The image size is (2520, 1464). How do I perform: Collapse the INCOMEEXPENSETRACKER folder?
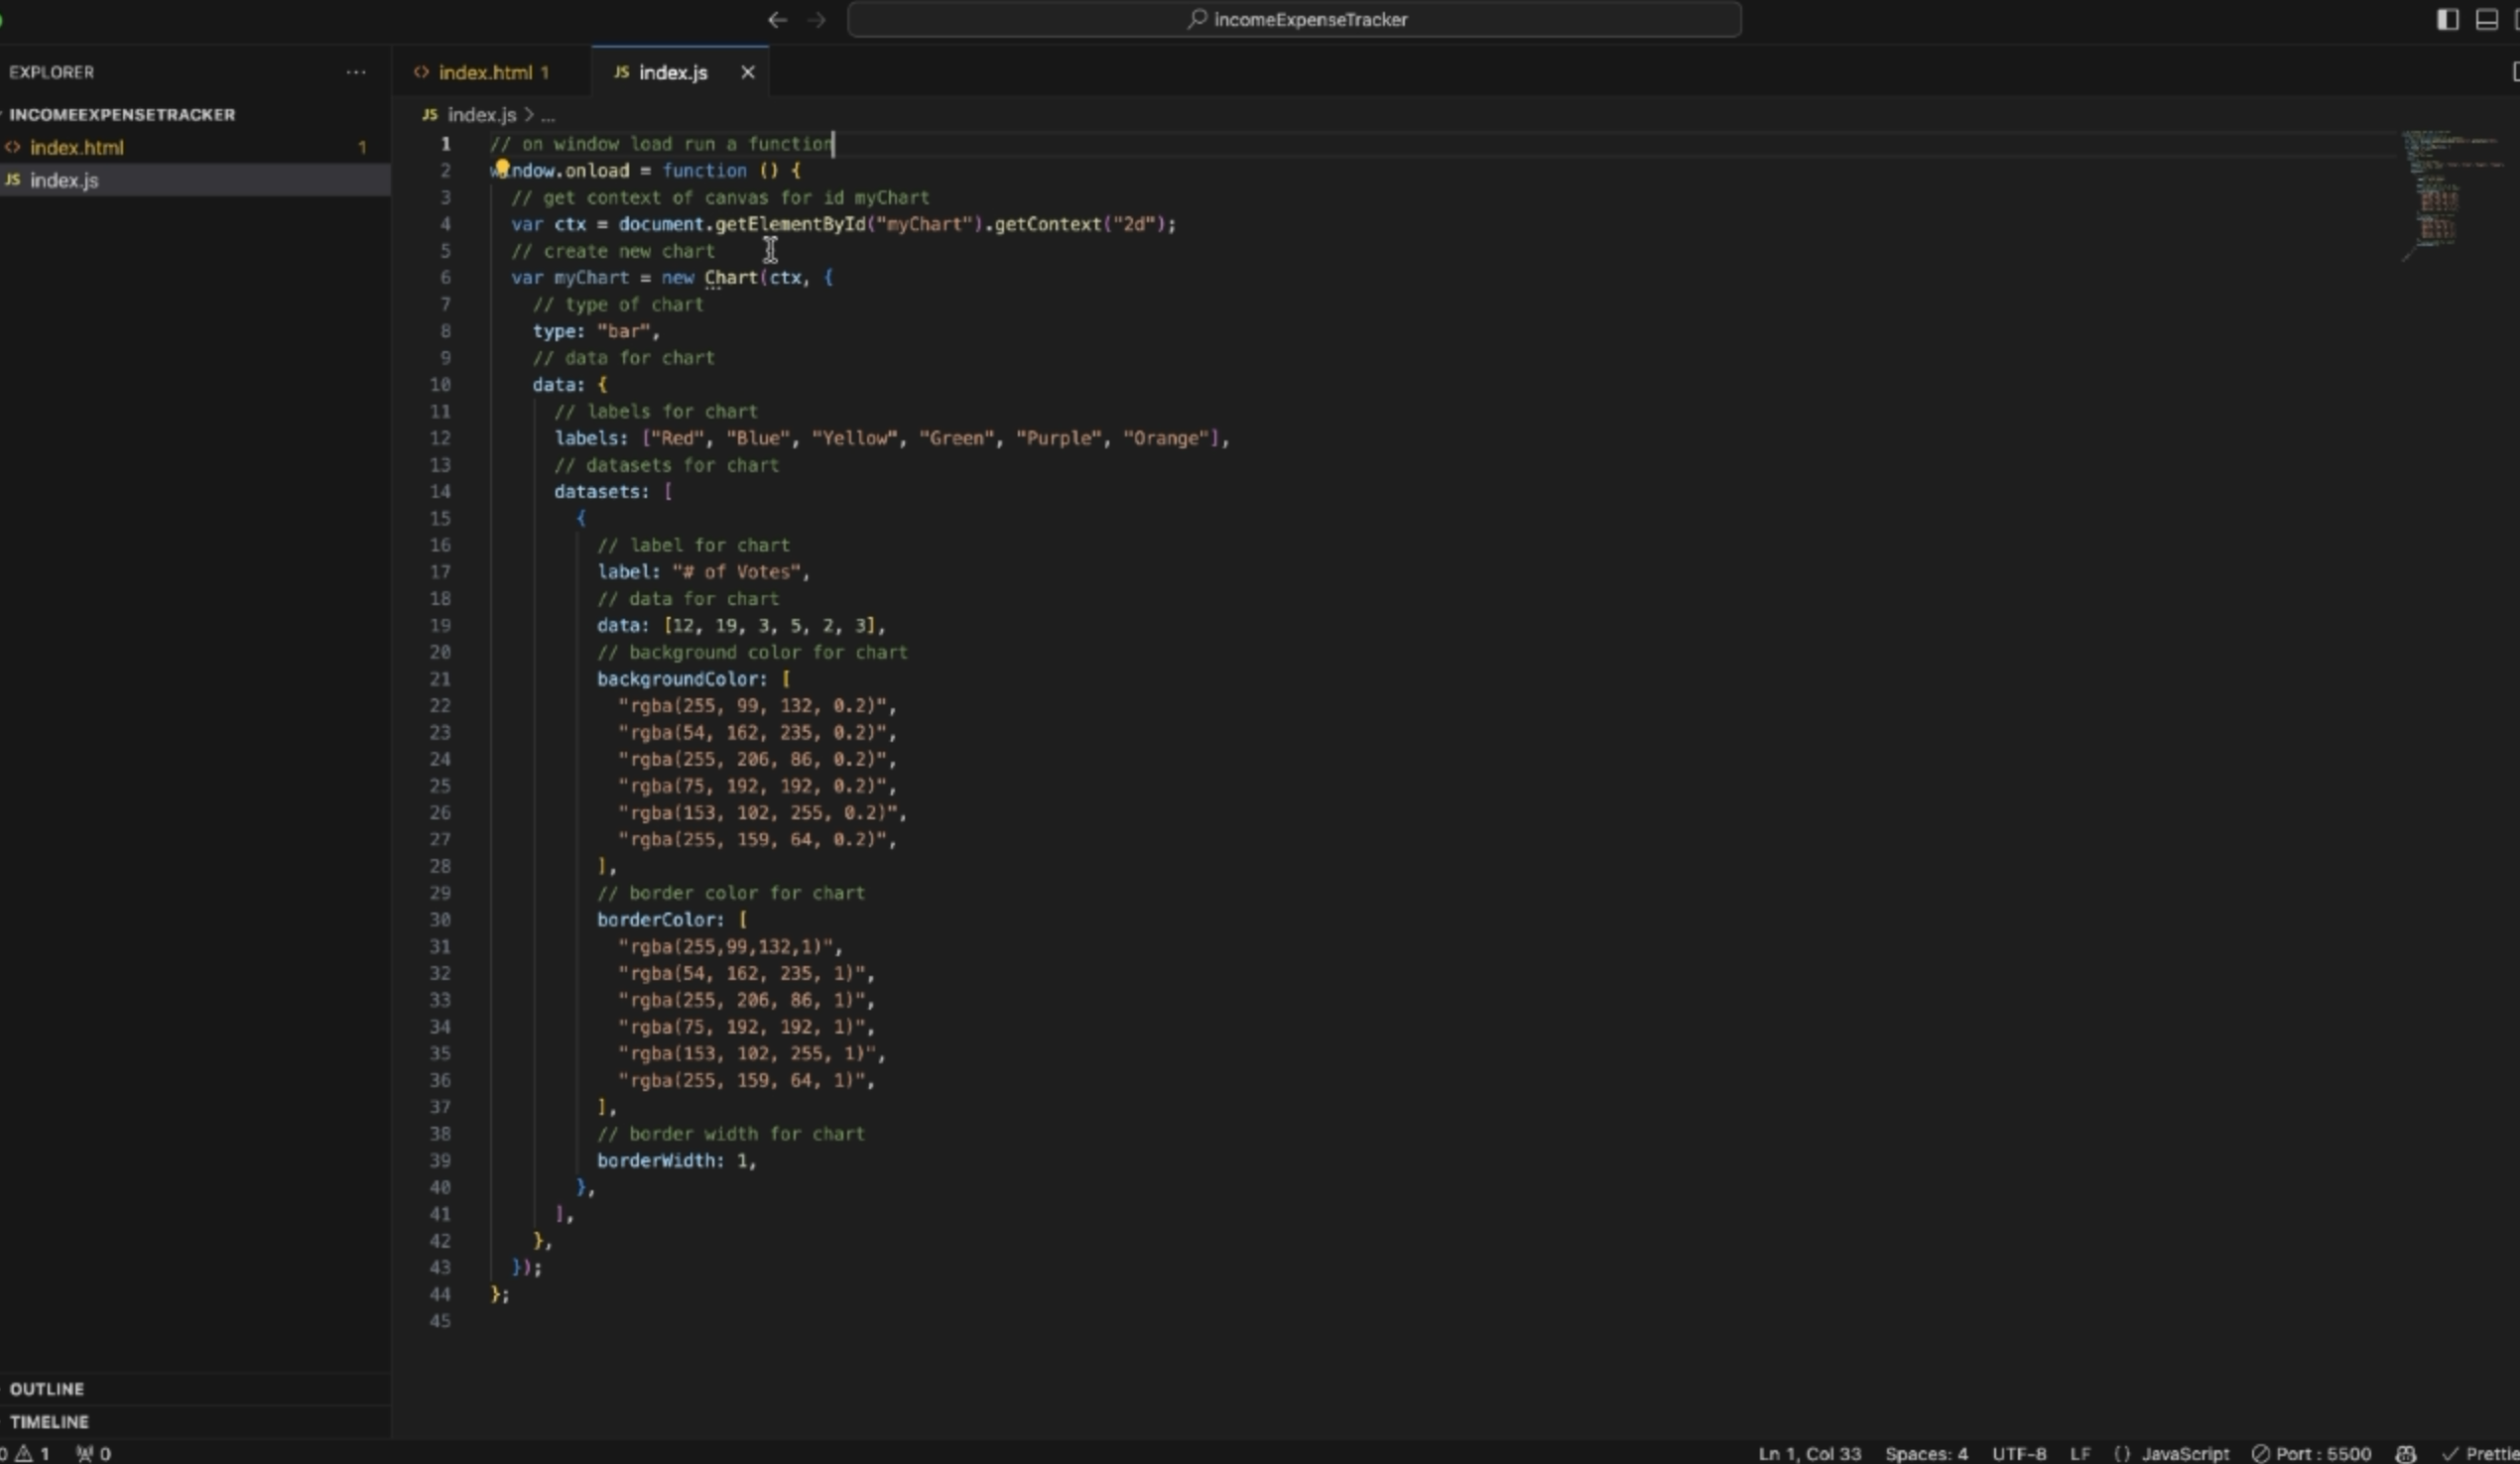[122, 114]
